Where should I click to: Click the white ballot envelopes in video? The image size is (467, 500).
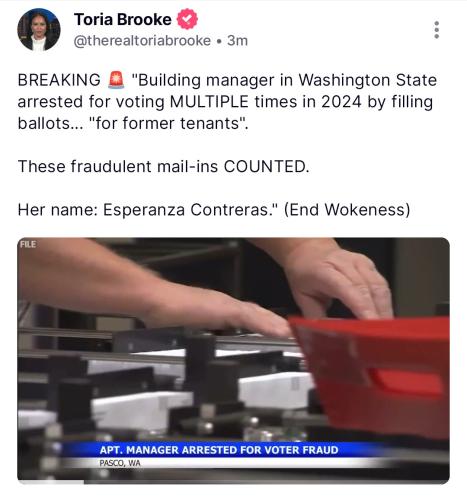pos(276,390)
